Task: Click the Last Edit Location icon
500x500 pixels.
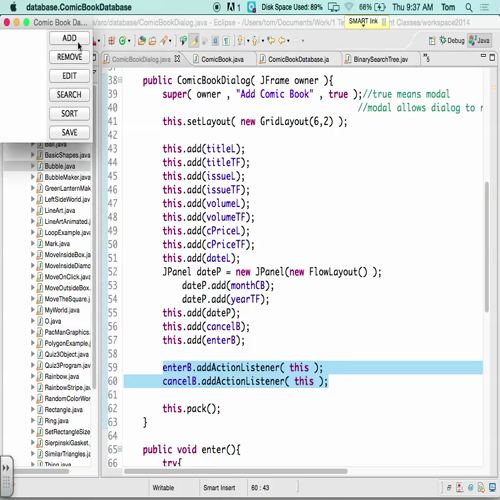Action: tap(271, 41)
